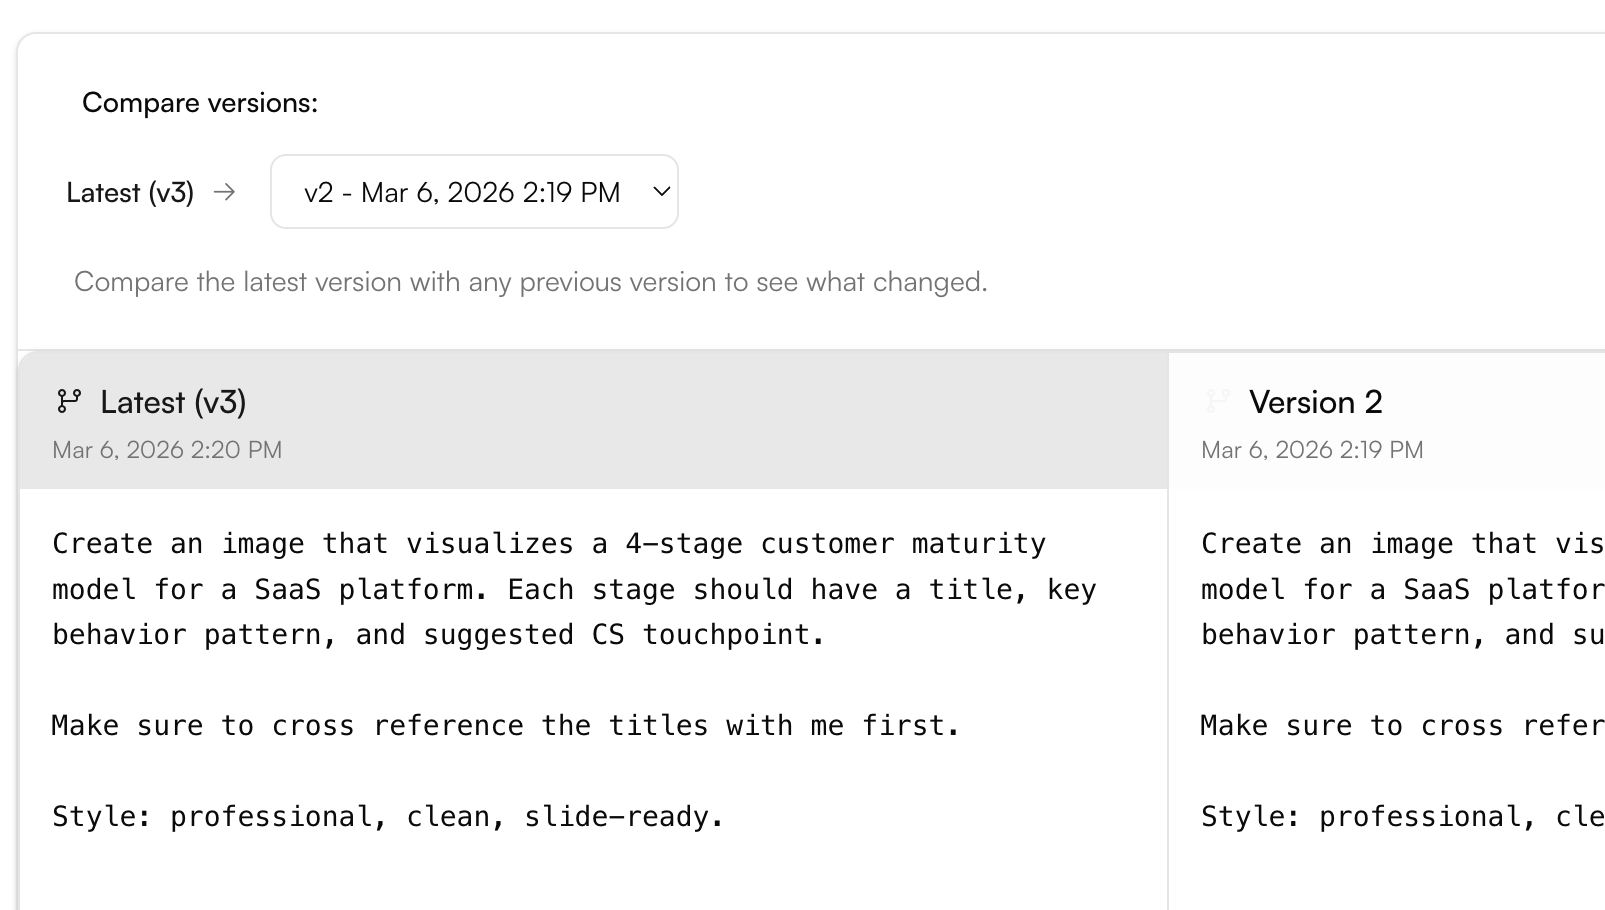Click the comparison arrow between version labels
The image size is (1605, 910).
pyautogui.click(x=225, y=192)
